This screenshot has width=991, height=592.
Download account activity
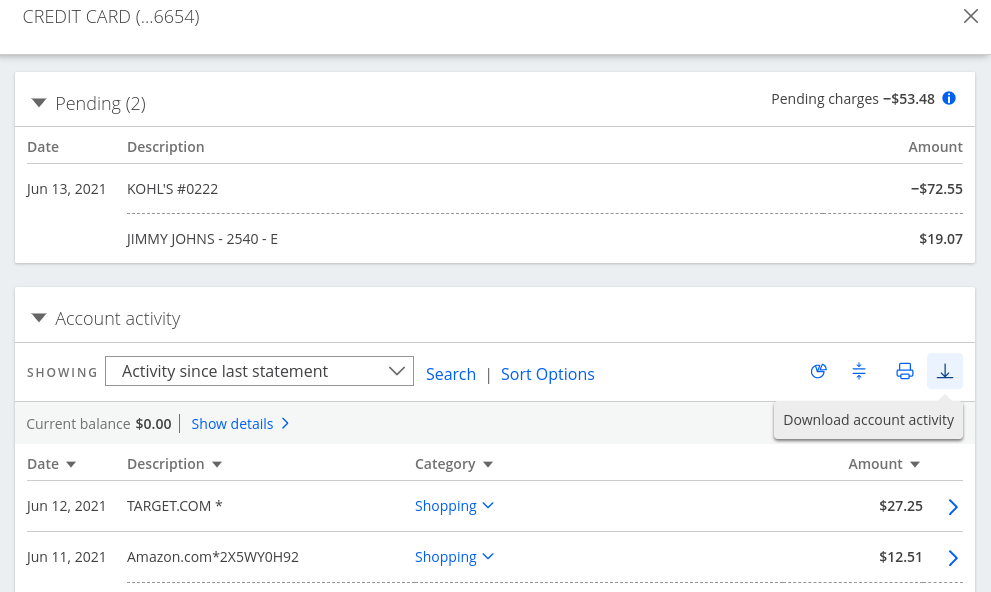tap(945, 372)
